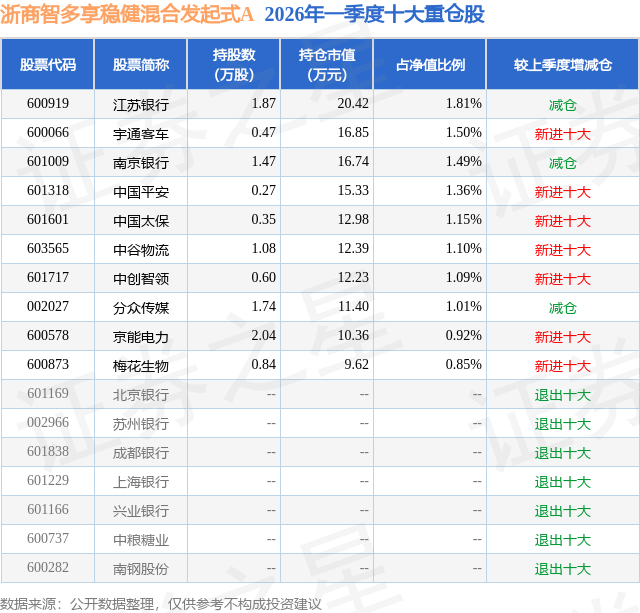Click 新进十大 label in 中谷物流 row
Screen dimensions: 640x613
[562, 250]
